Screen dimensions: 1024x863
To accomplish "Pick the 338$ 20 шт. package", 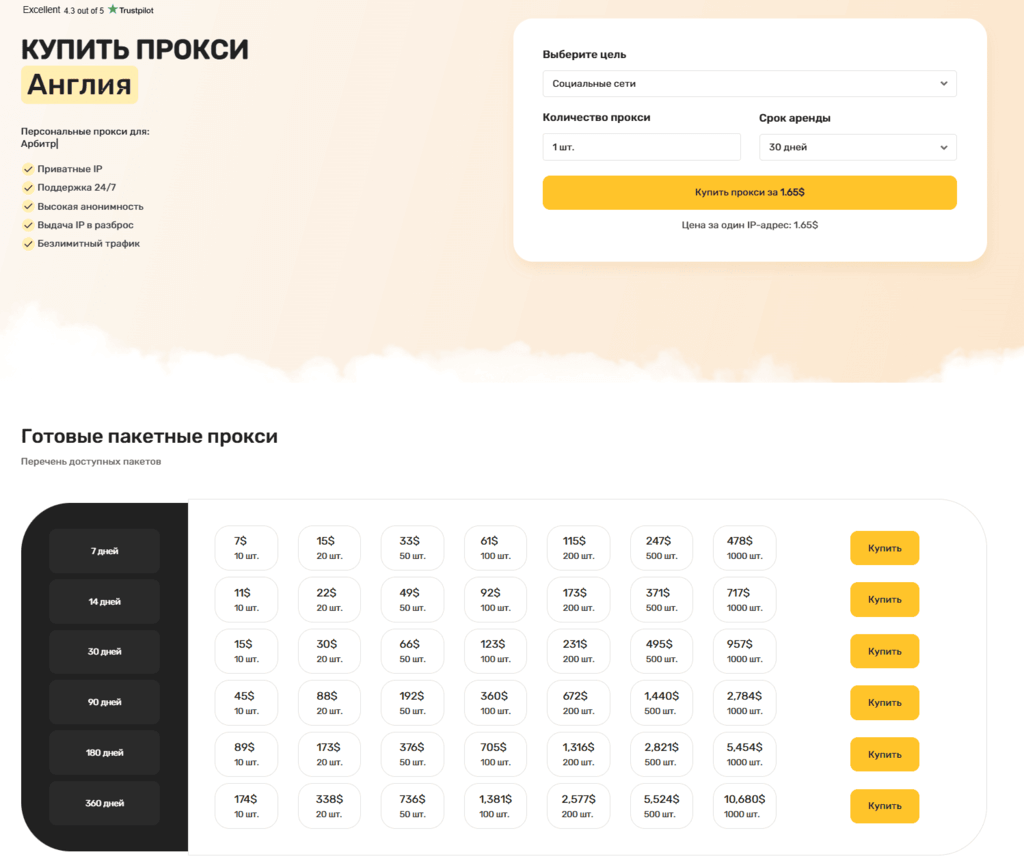I will coord(329,806).
